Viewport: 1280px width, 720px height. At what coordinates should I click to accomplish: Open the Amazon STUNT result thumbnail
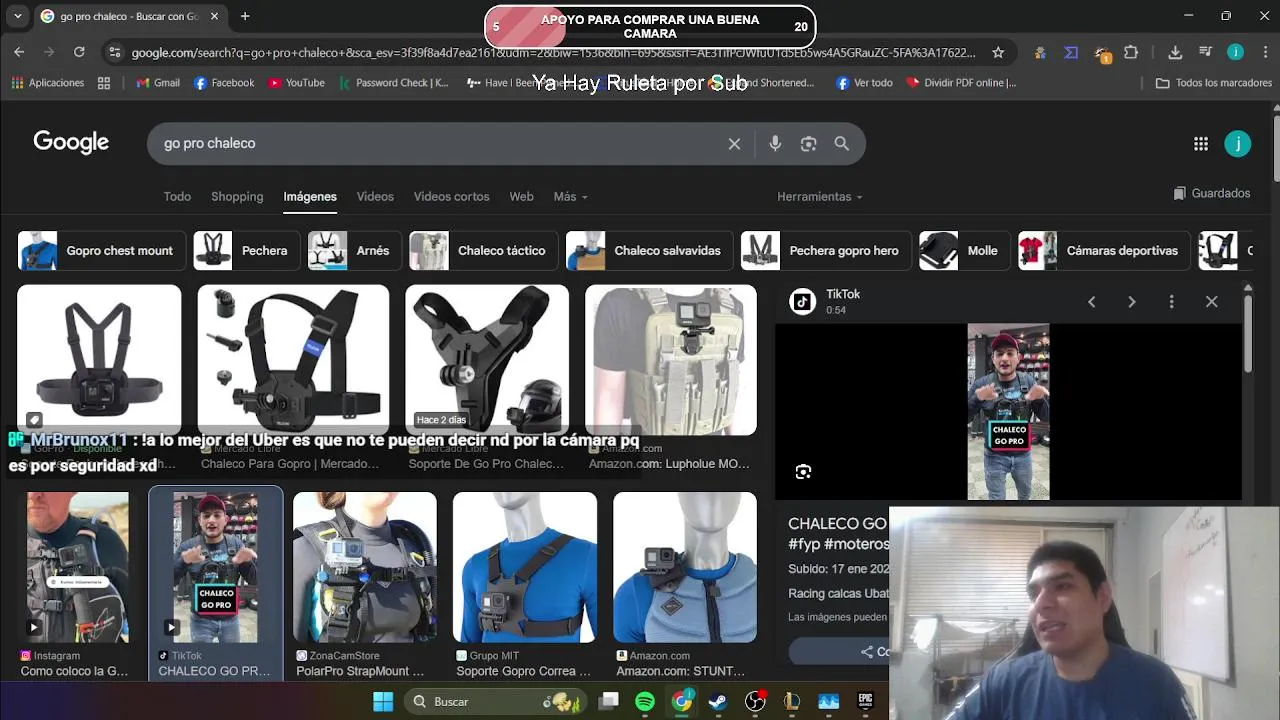685,567
